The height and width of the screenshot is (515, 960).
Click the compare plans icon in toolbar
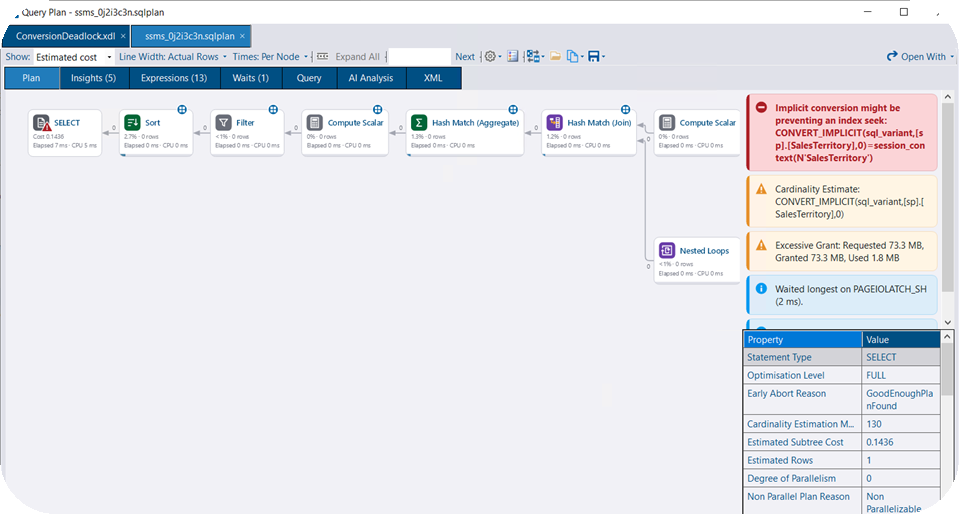pos(533,56)
